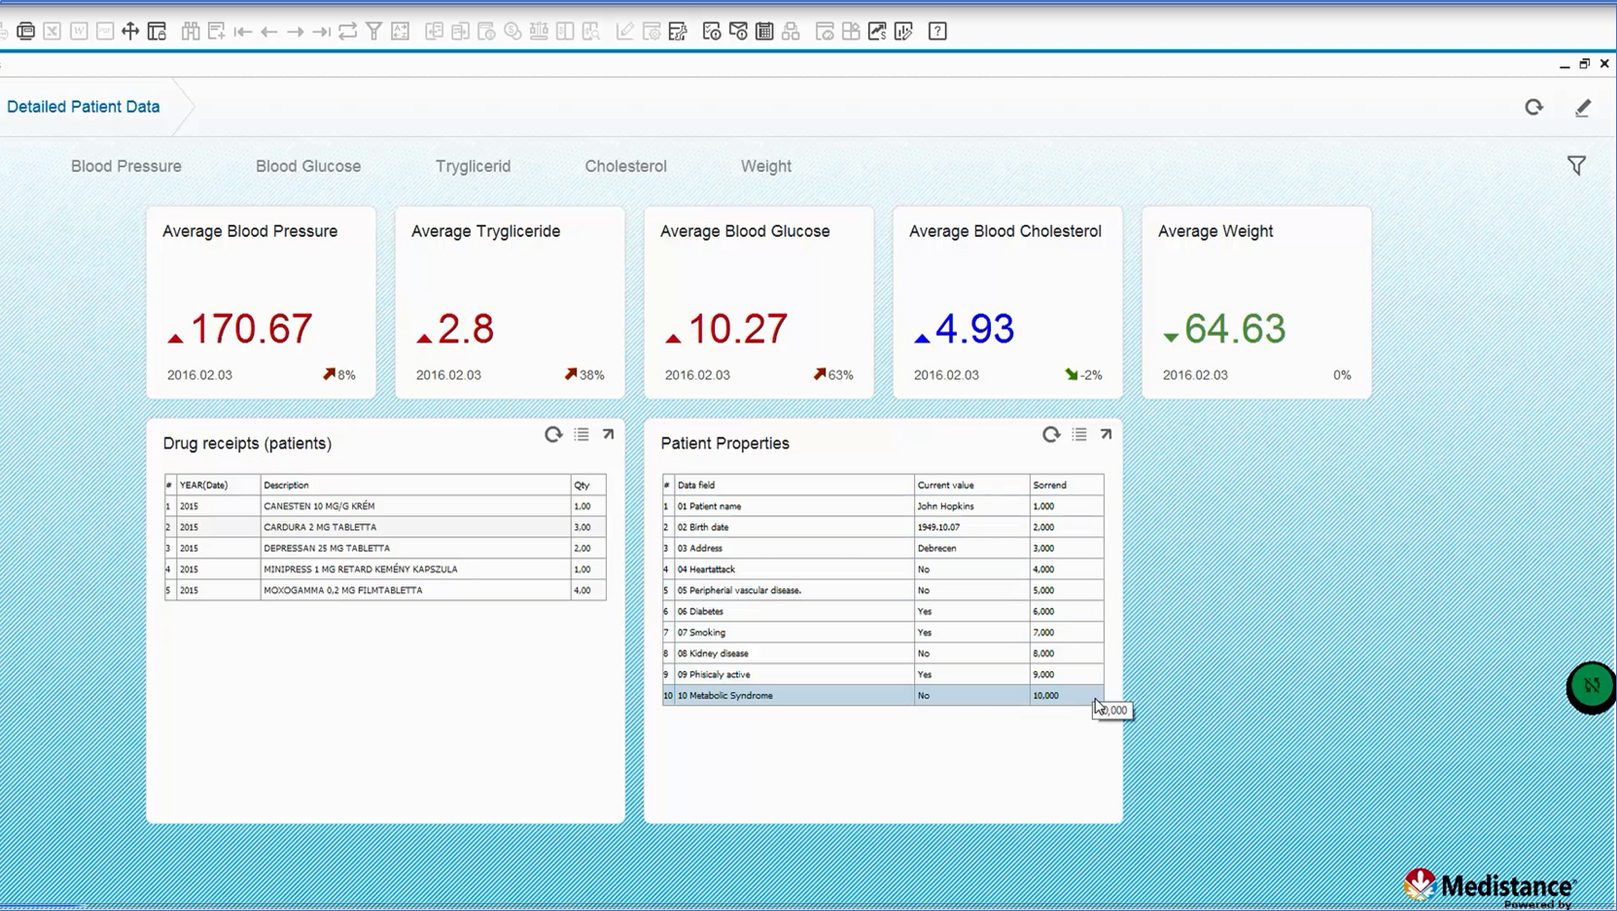This screenshot has width=1617, height=911.
Task: Refresh the dashboard with the top-right reload icon
Action: (x=1534, y=107)
